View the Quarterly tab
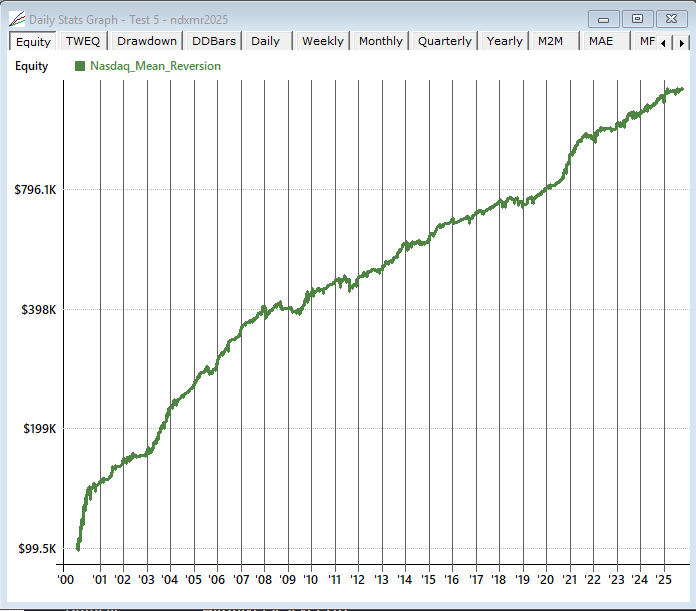Viewport: 696px width, 611px height. (x=445, y=41)
